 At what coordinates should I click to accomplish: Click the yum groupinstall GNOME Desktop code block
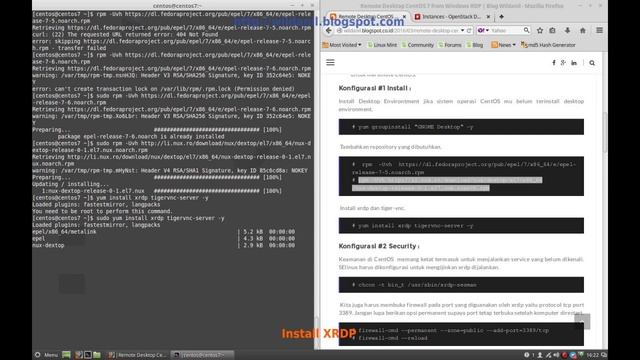(x=461, y=127)
